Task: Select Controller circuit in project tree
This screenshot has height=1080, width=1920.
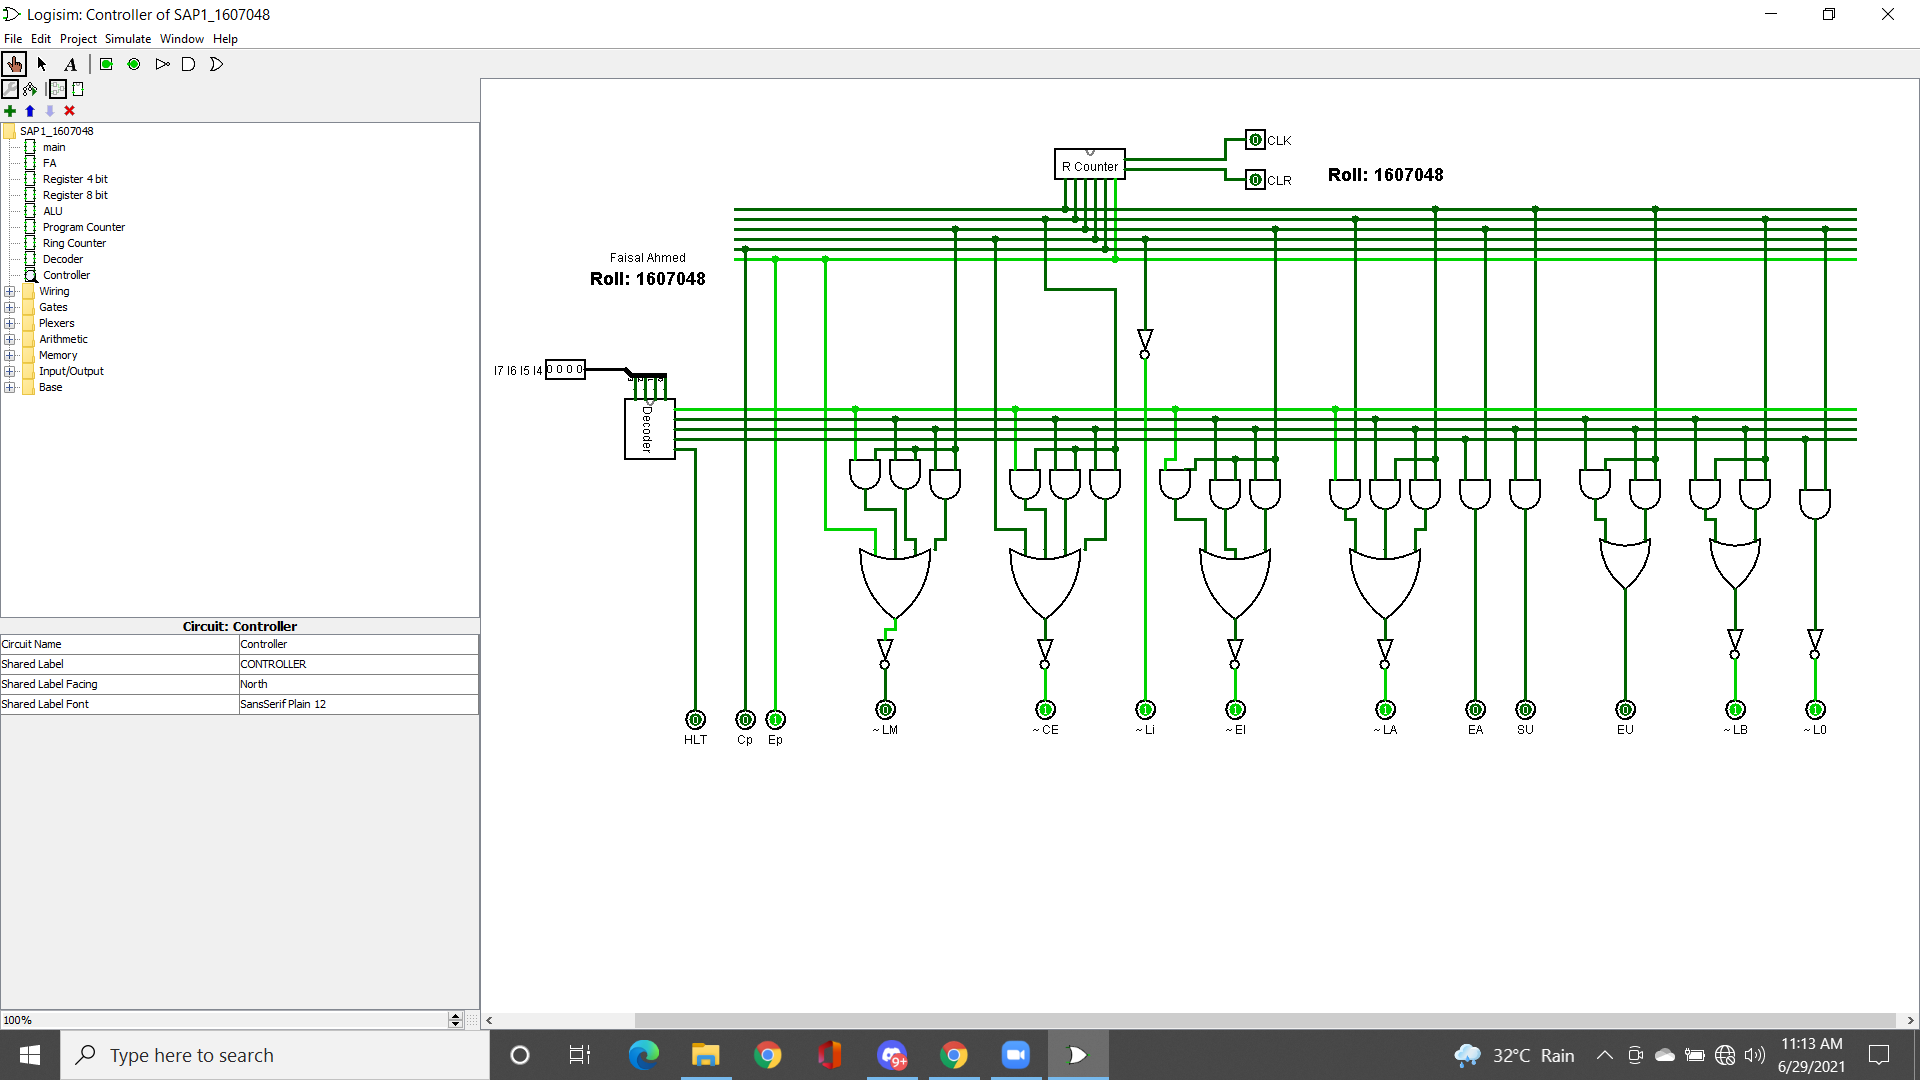Action: (x=66, y=275)
